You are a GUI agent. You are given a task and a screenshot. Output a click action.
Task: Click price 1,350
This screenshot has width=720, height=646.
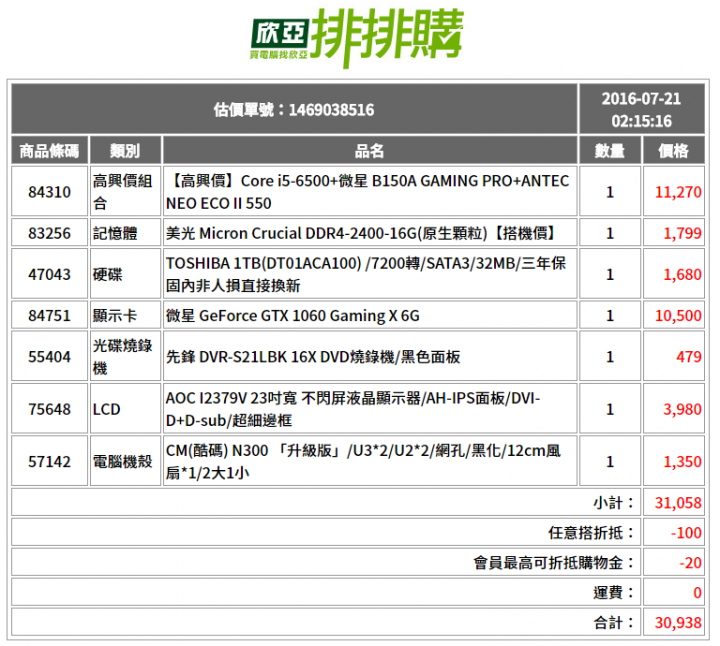click(682, 461)
